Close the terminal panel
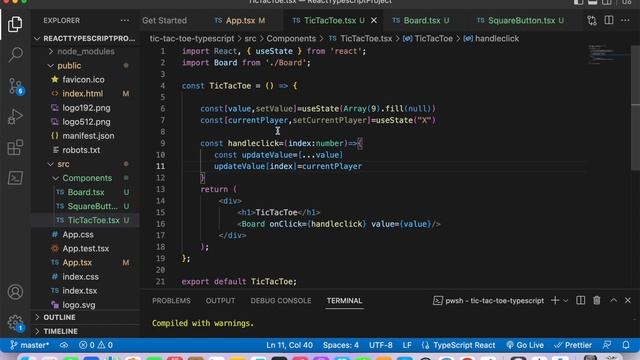The height and width of the screenshot is (360, 640). coord(628,300)
